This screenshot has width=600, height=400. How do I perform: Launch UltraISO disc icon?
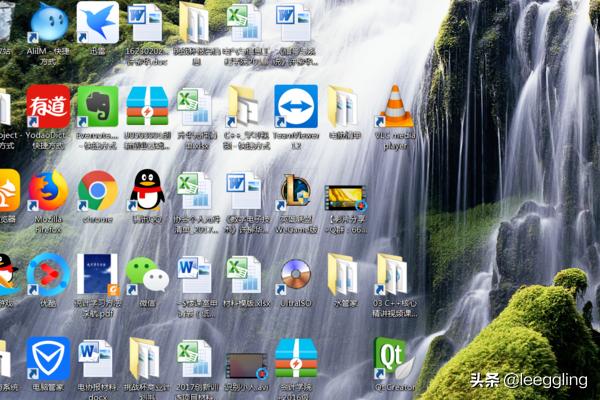click(x=295, y=275)
